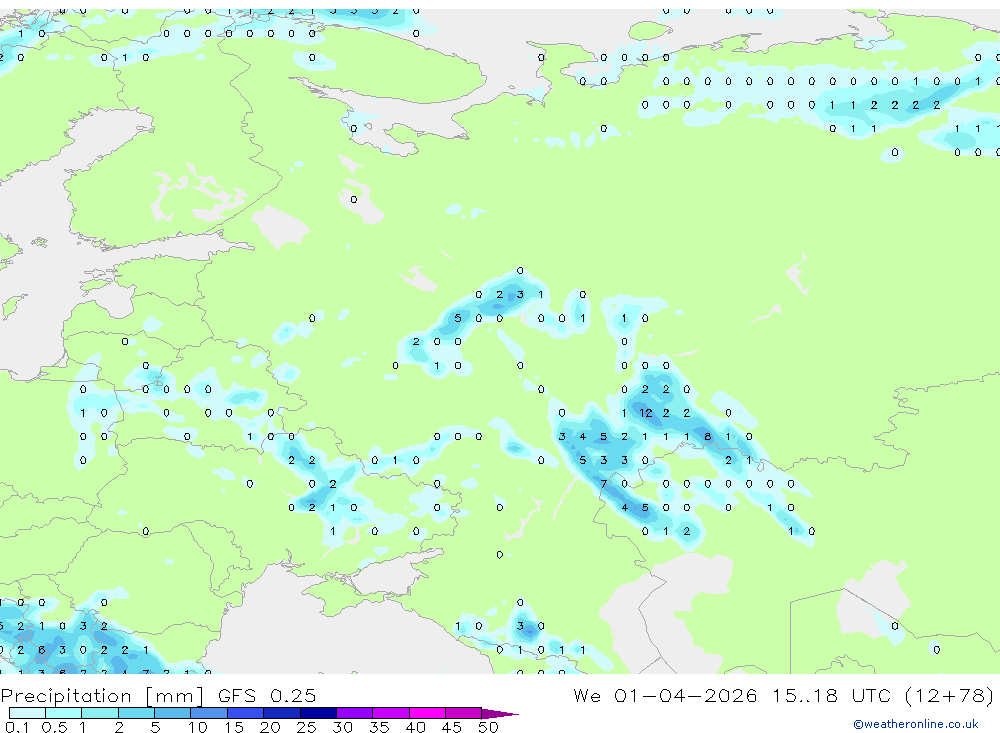Select the 'Precipitation [mm] GFS 0.25' title text

pos(158,695)
